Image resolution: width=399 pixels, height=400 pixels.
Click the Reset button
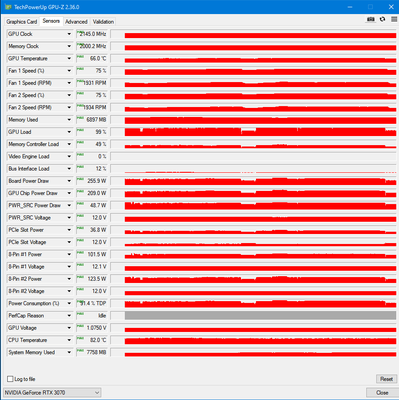tap(386, 379)
